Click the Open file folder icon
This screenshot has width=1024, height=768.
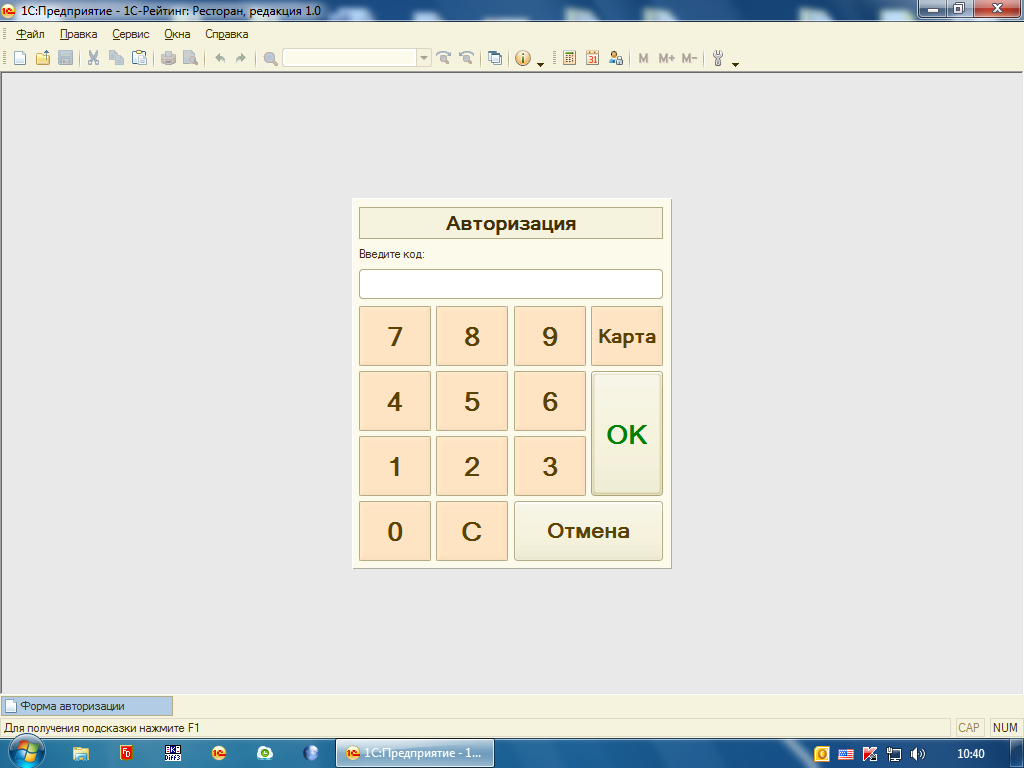click(x=43, y=58)
